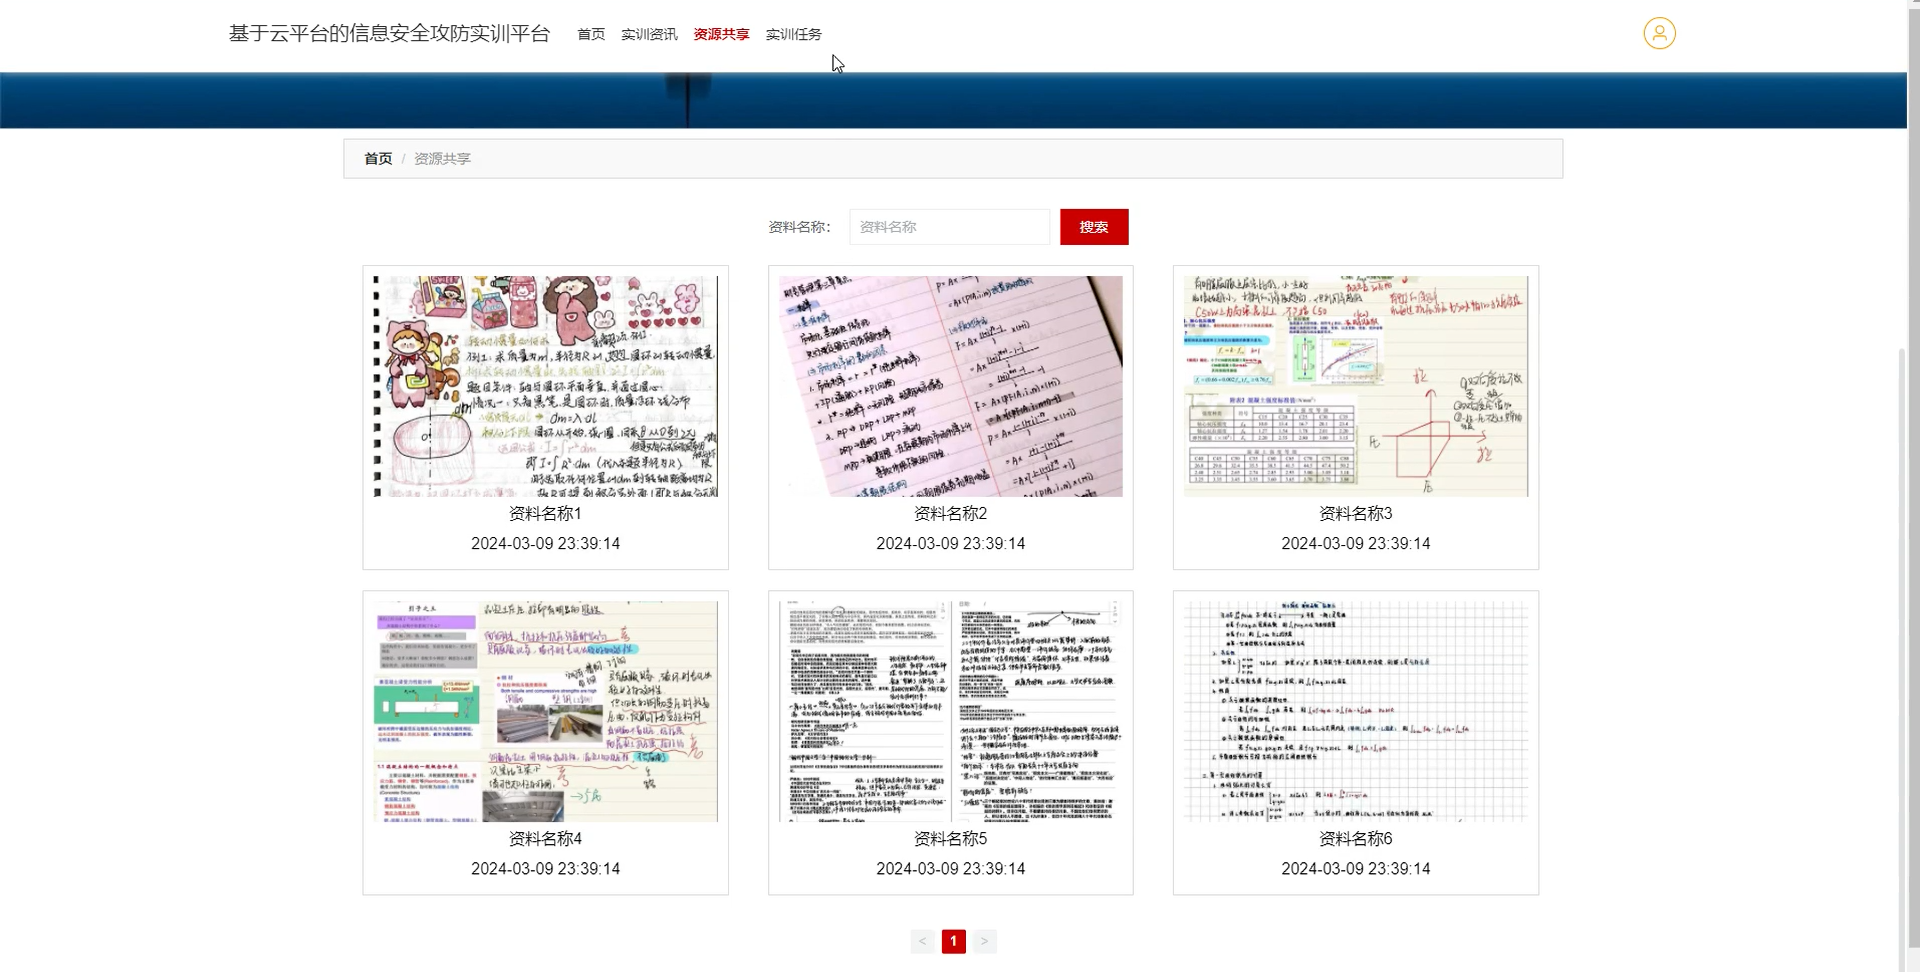Select page 1 in pagination
The image size is (1920, 972).
coord(954,941)
